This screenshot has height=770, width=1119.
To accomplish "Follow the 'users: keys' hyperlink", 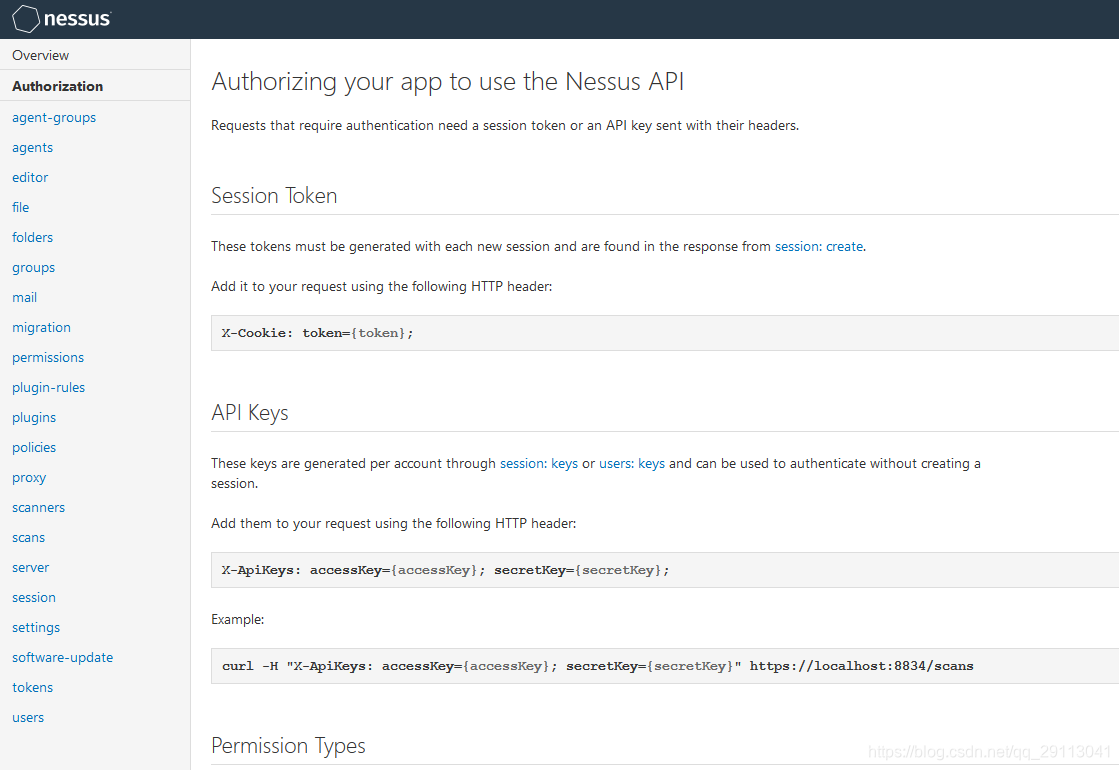I will point(632,463).
